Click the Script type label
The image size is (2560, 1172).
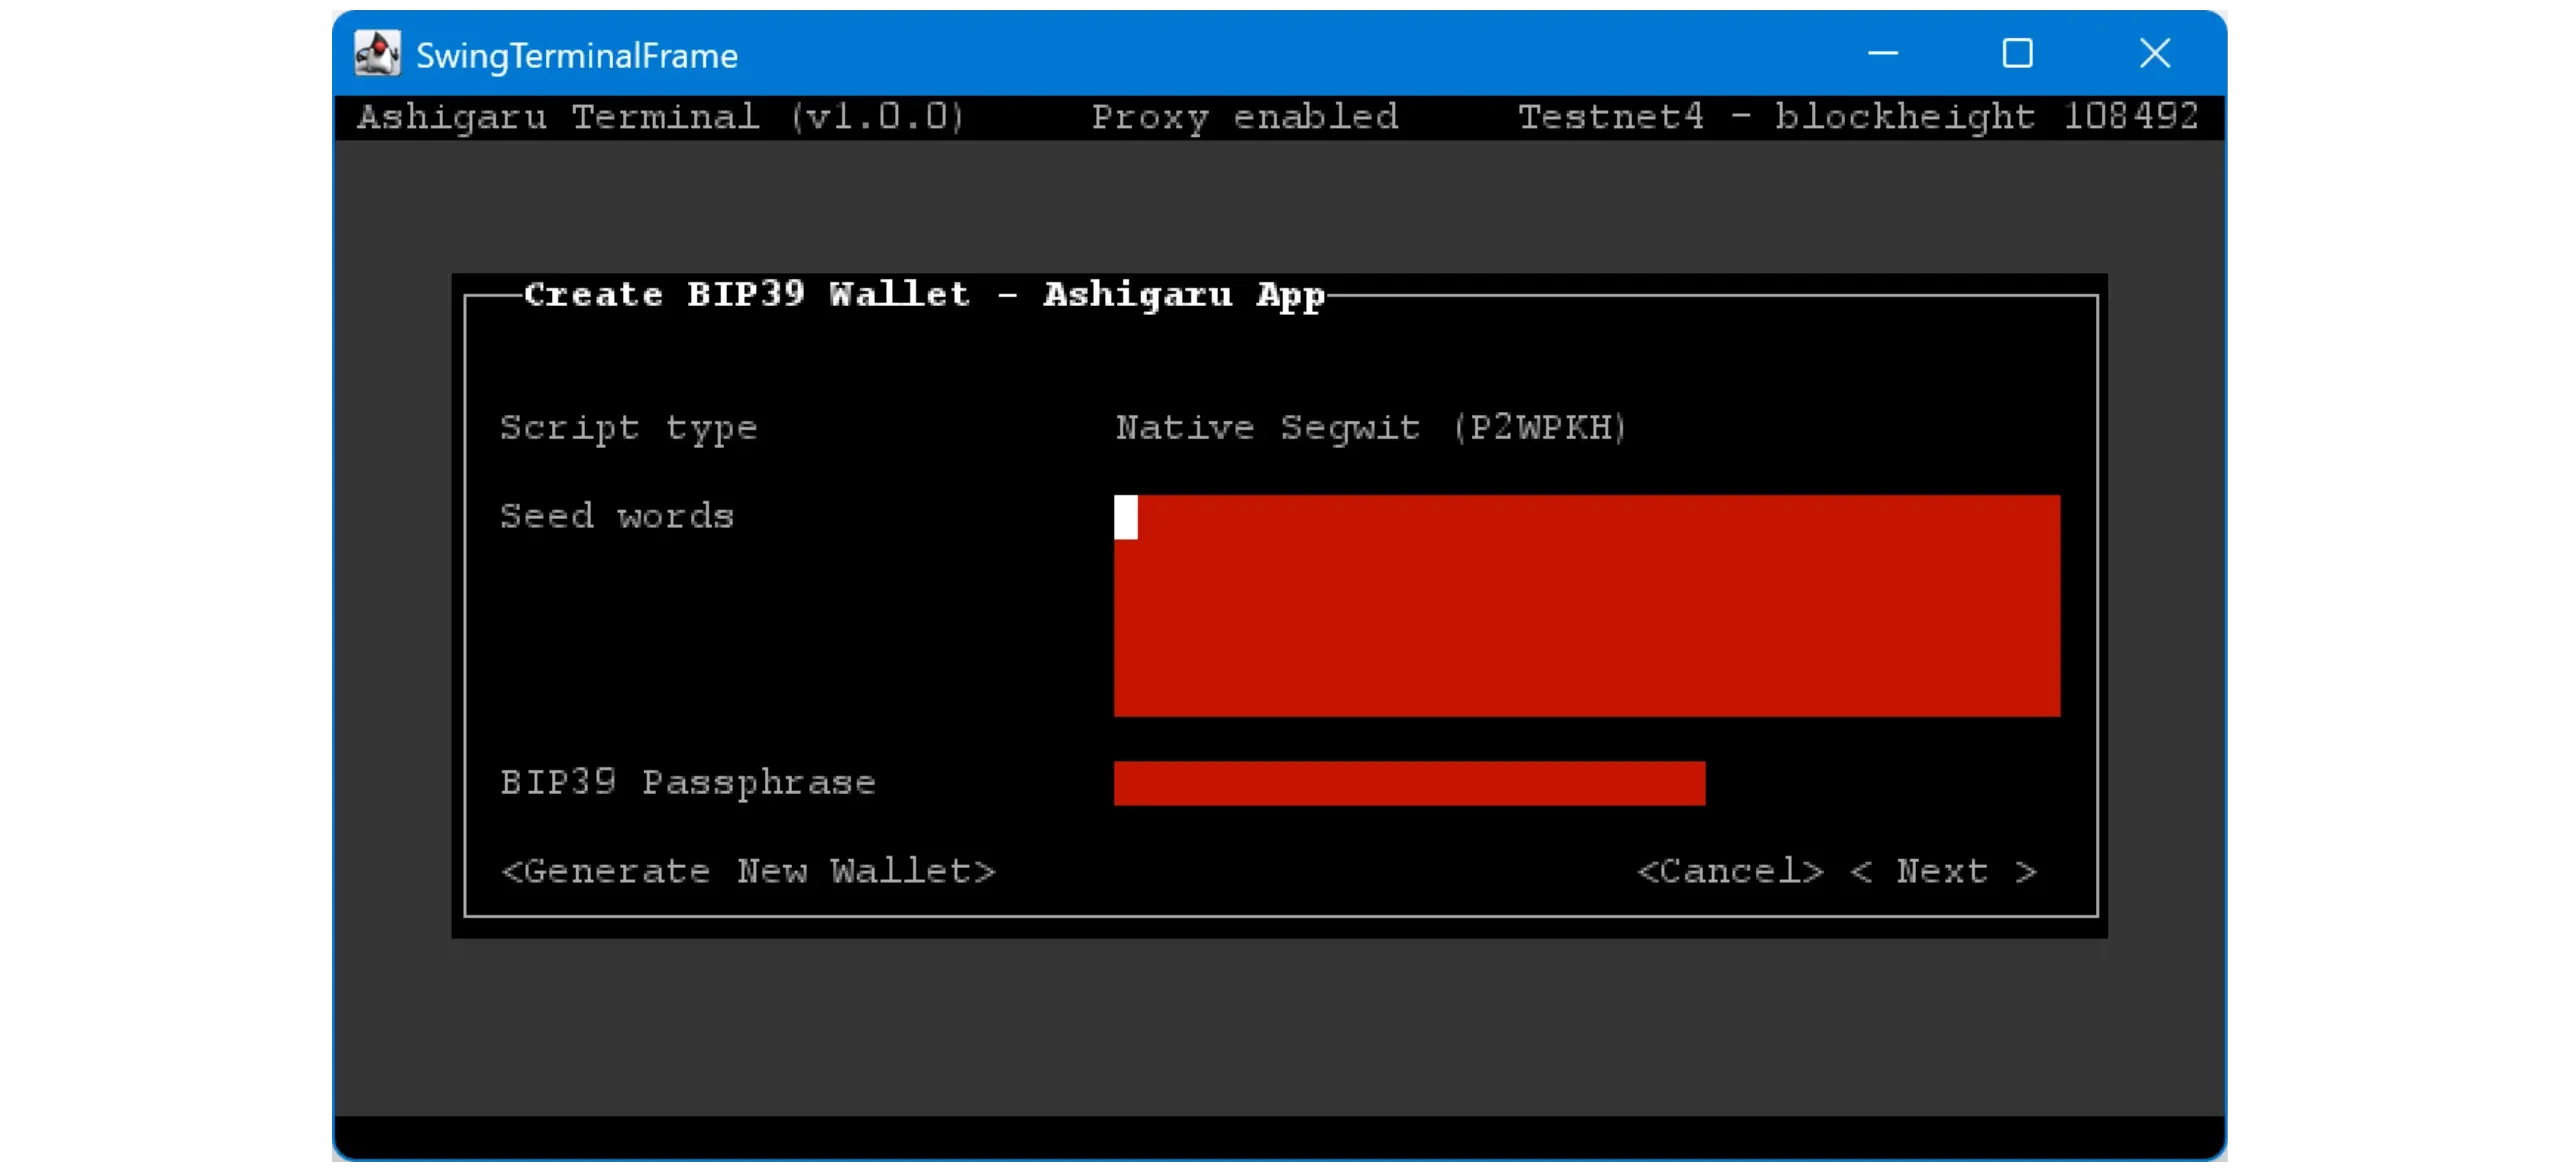pos(629,428)
